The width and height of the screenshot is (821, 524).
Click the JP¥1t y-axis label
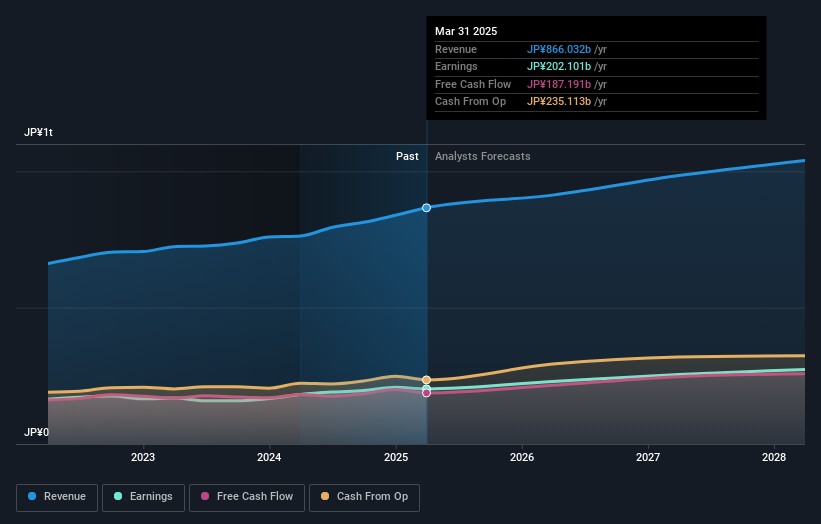point(39,133)
